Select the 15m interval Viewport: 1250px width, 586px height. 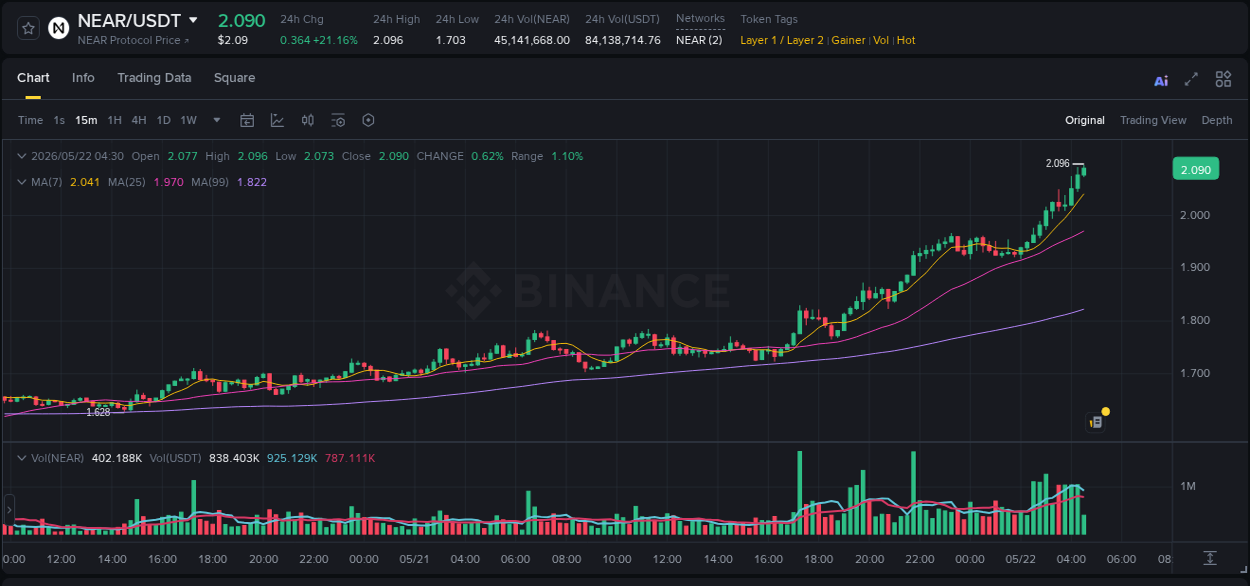pos(86,120)
